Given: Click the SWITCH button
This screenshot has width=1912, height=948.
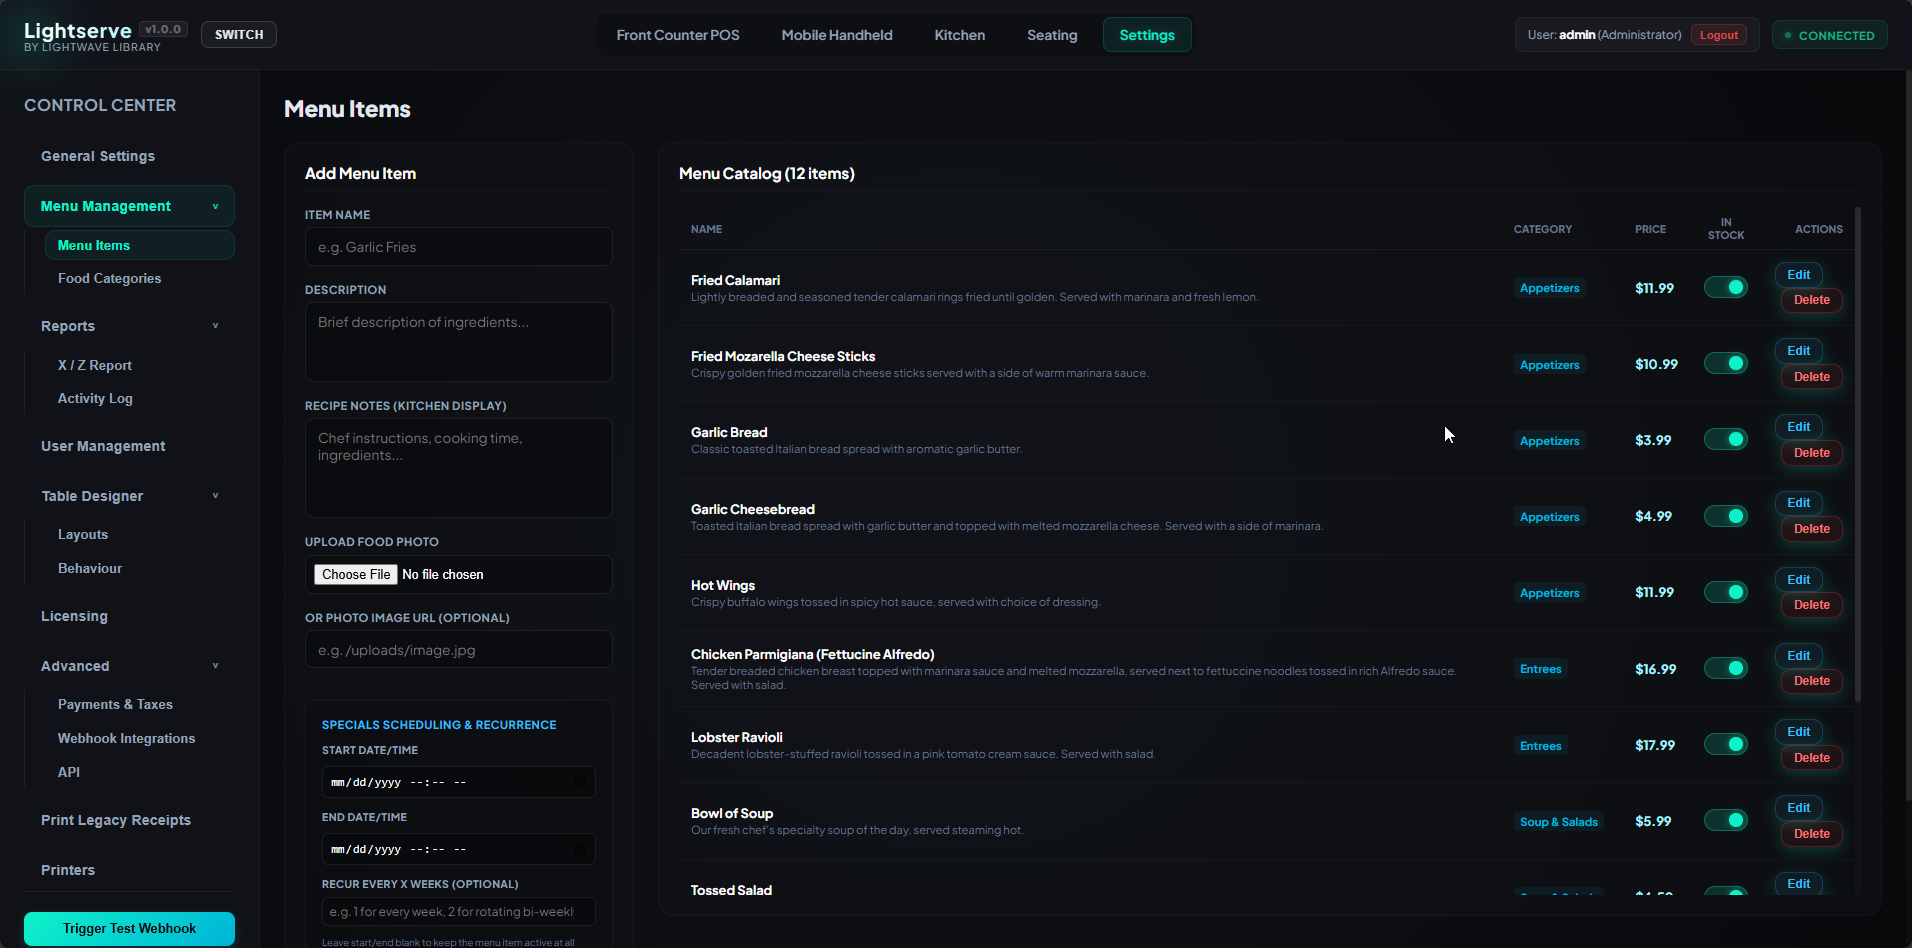Looking at the screenshot, I should coord(239,35).
